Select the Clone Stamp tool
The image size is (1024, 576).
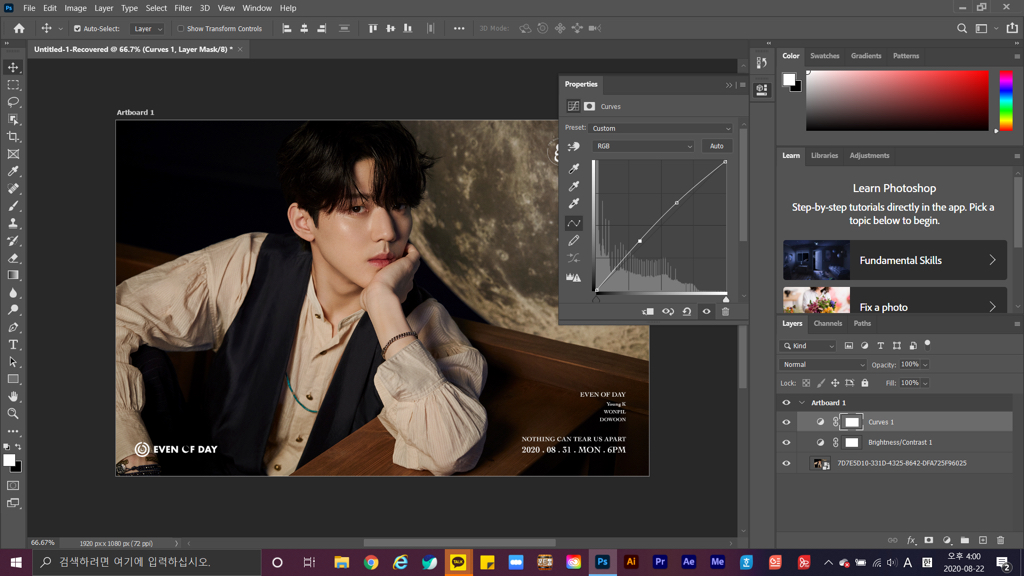click(x=13, y=223)
